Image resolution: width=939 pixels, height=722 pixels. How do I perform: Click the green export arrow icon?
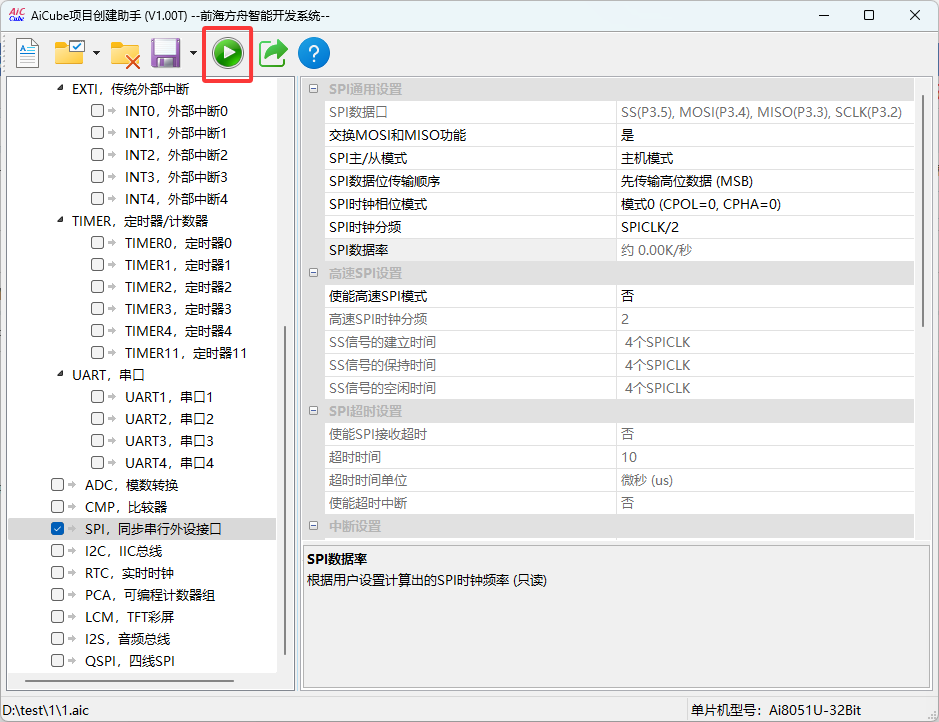click(273, 53)
